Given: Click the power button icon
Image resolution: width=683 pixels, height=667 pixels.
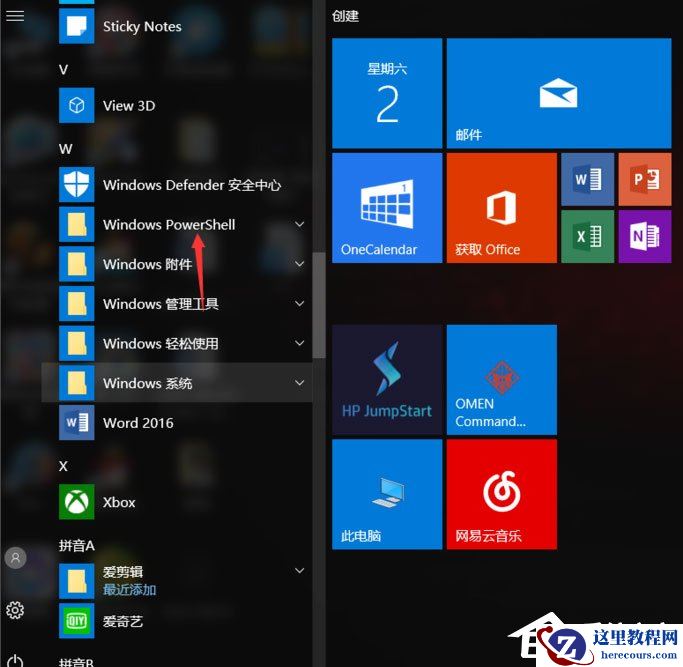Looking at the screenshot, I should click(x=15, y=660).
